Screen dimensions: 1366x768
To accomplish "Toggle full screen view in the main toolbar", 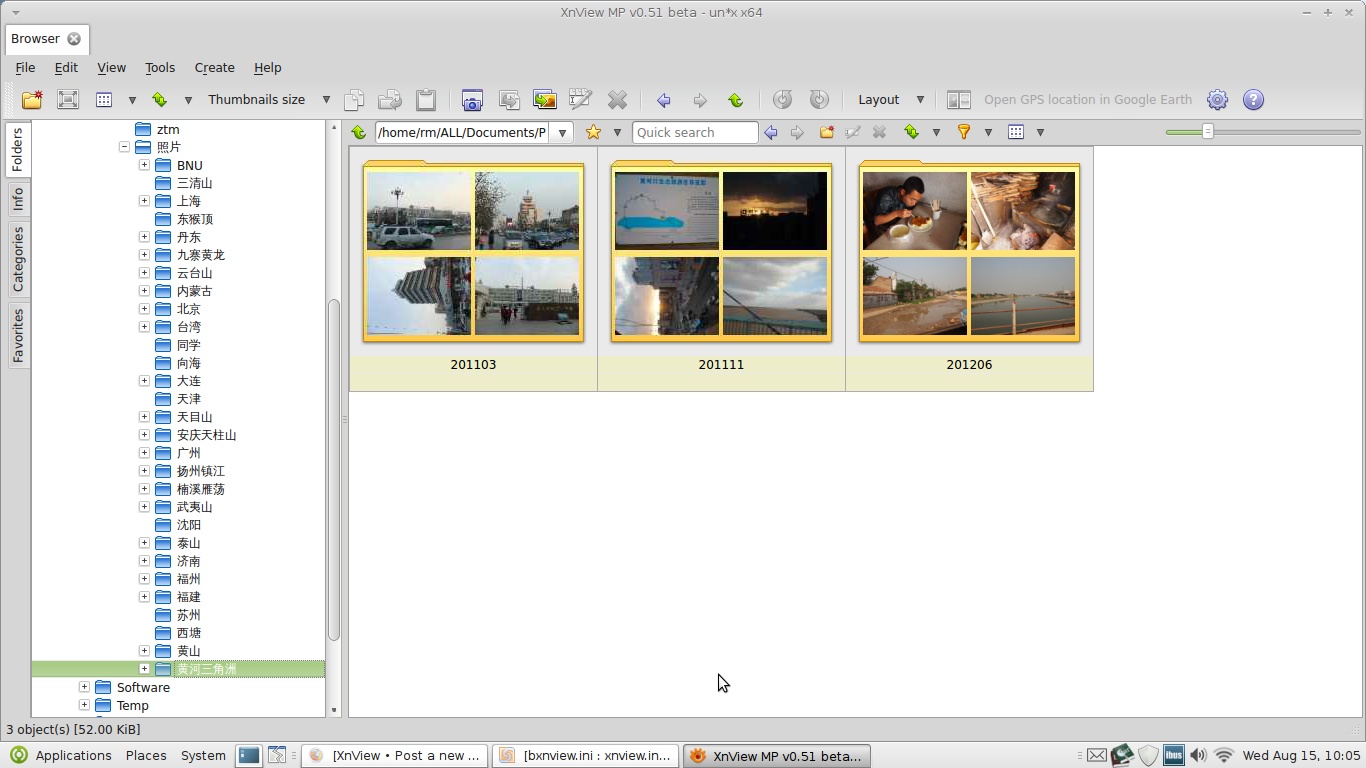I will (x=68, y=100).
